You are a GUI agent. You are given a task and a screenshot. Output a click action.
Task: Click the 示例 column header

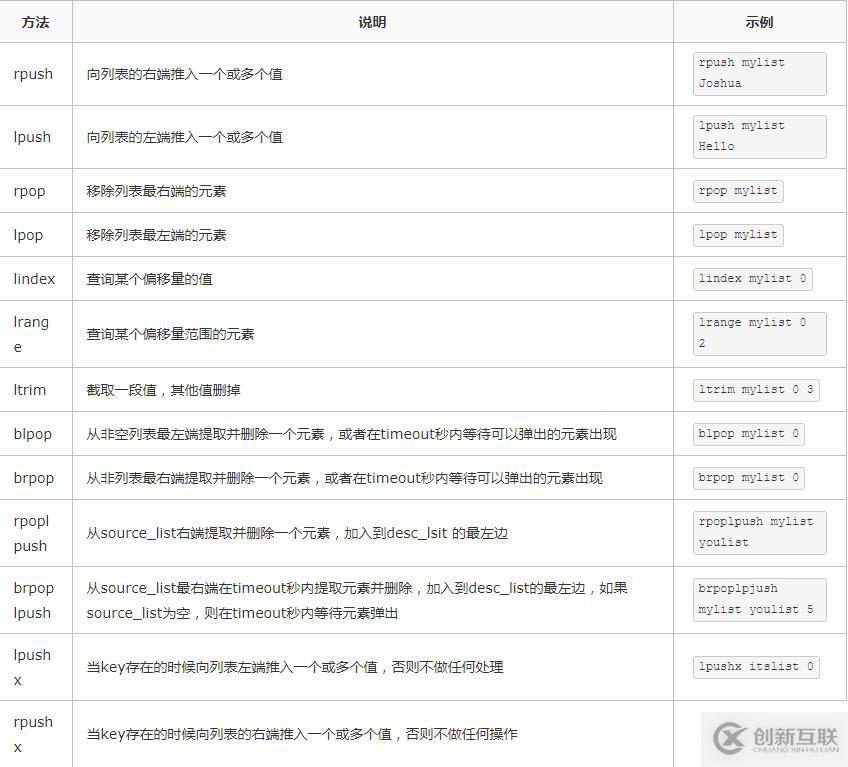[x=759, y=22]
